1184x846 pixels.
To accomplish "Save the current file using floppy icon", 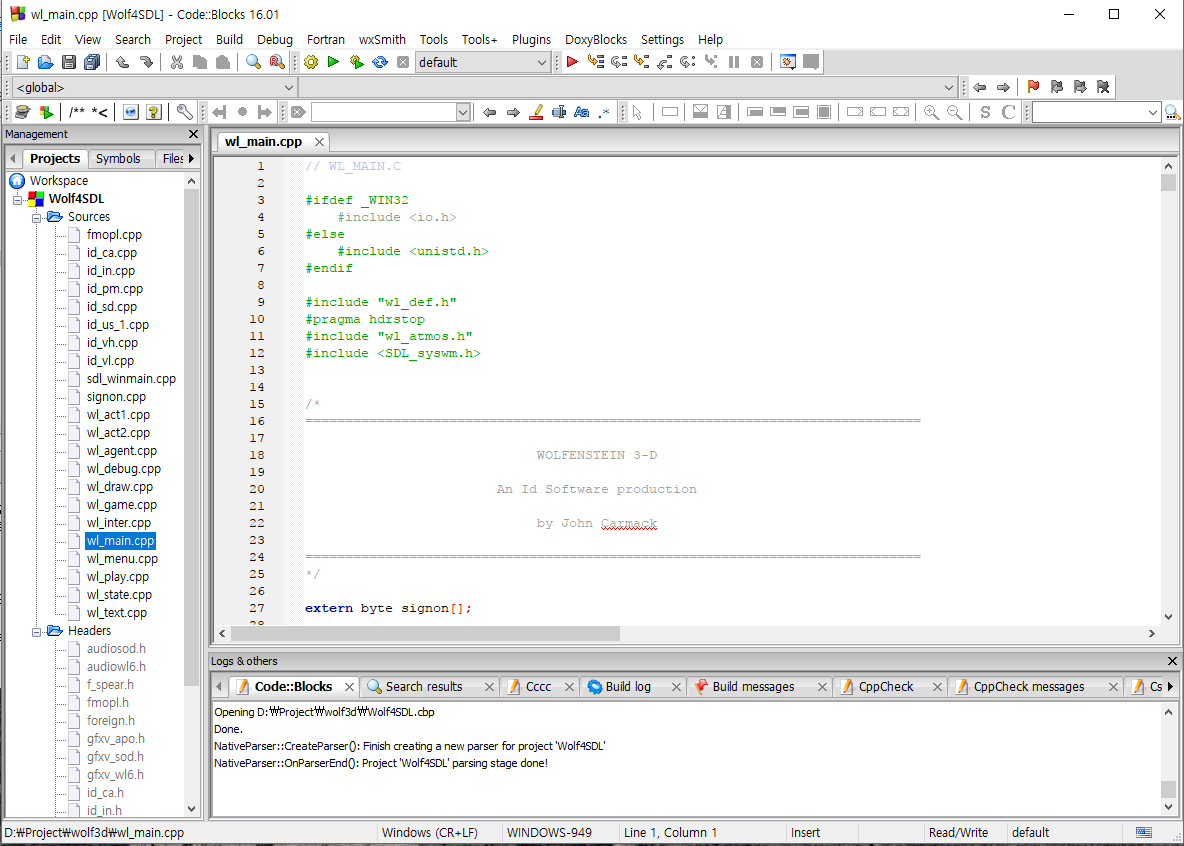I will point(69,62).
